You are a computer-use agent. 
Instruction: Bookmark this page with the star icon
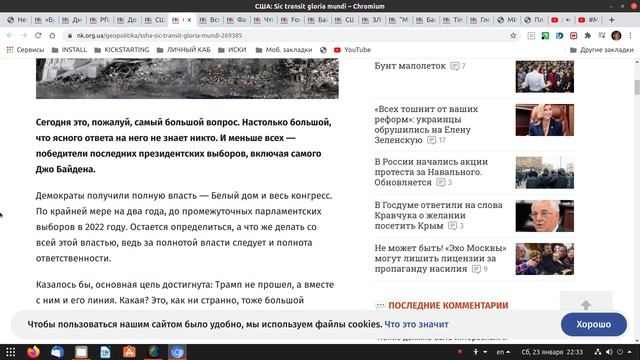tap(513, 36)
